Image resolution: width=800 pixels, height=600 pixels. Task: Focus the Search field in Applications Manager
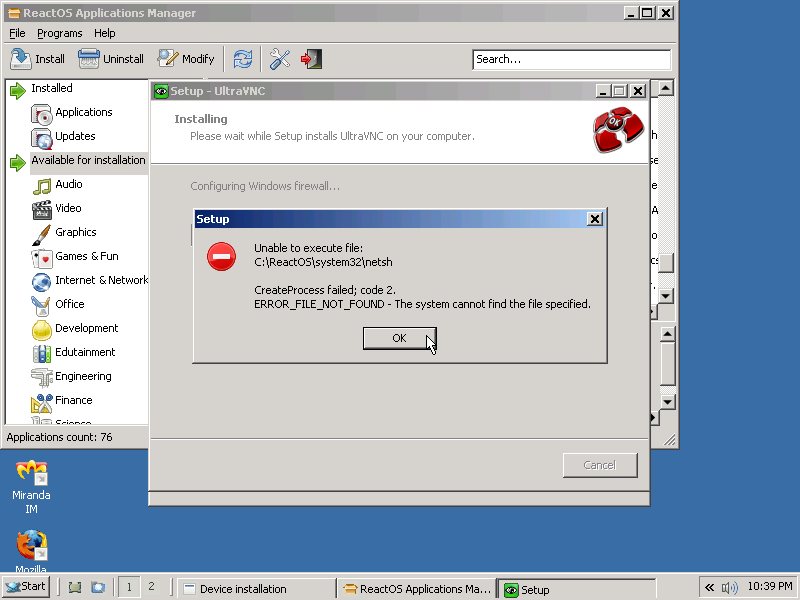tap(571, 59)
